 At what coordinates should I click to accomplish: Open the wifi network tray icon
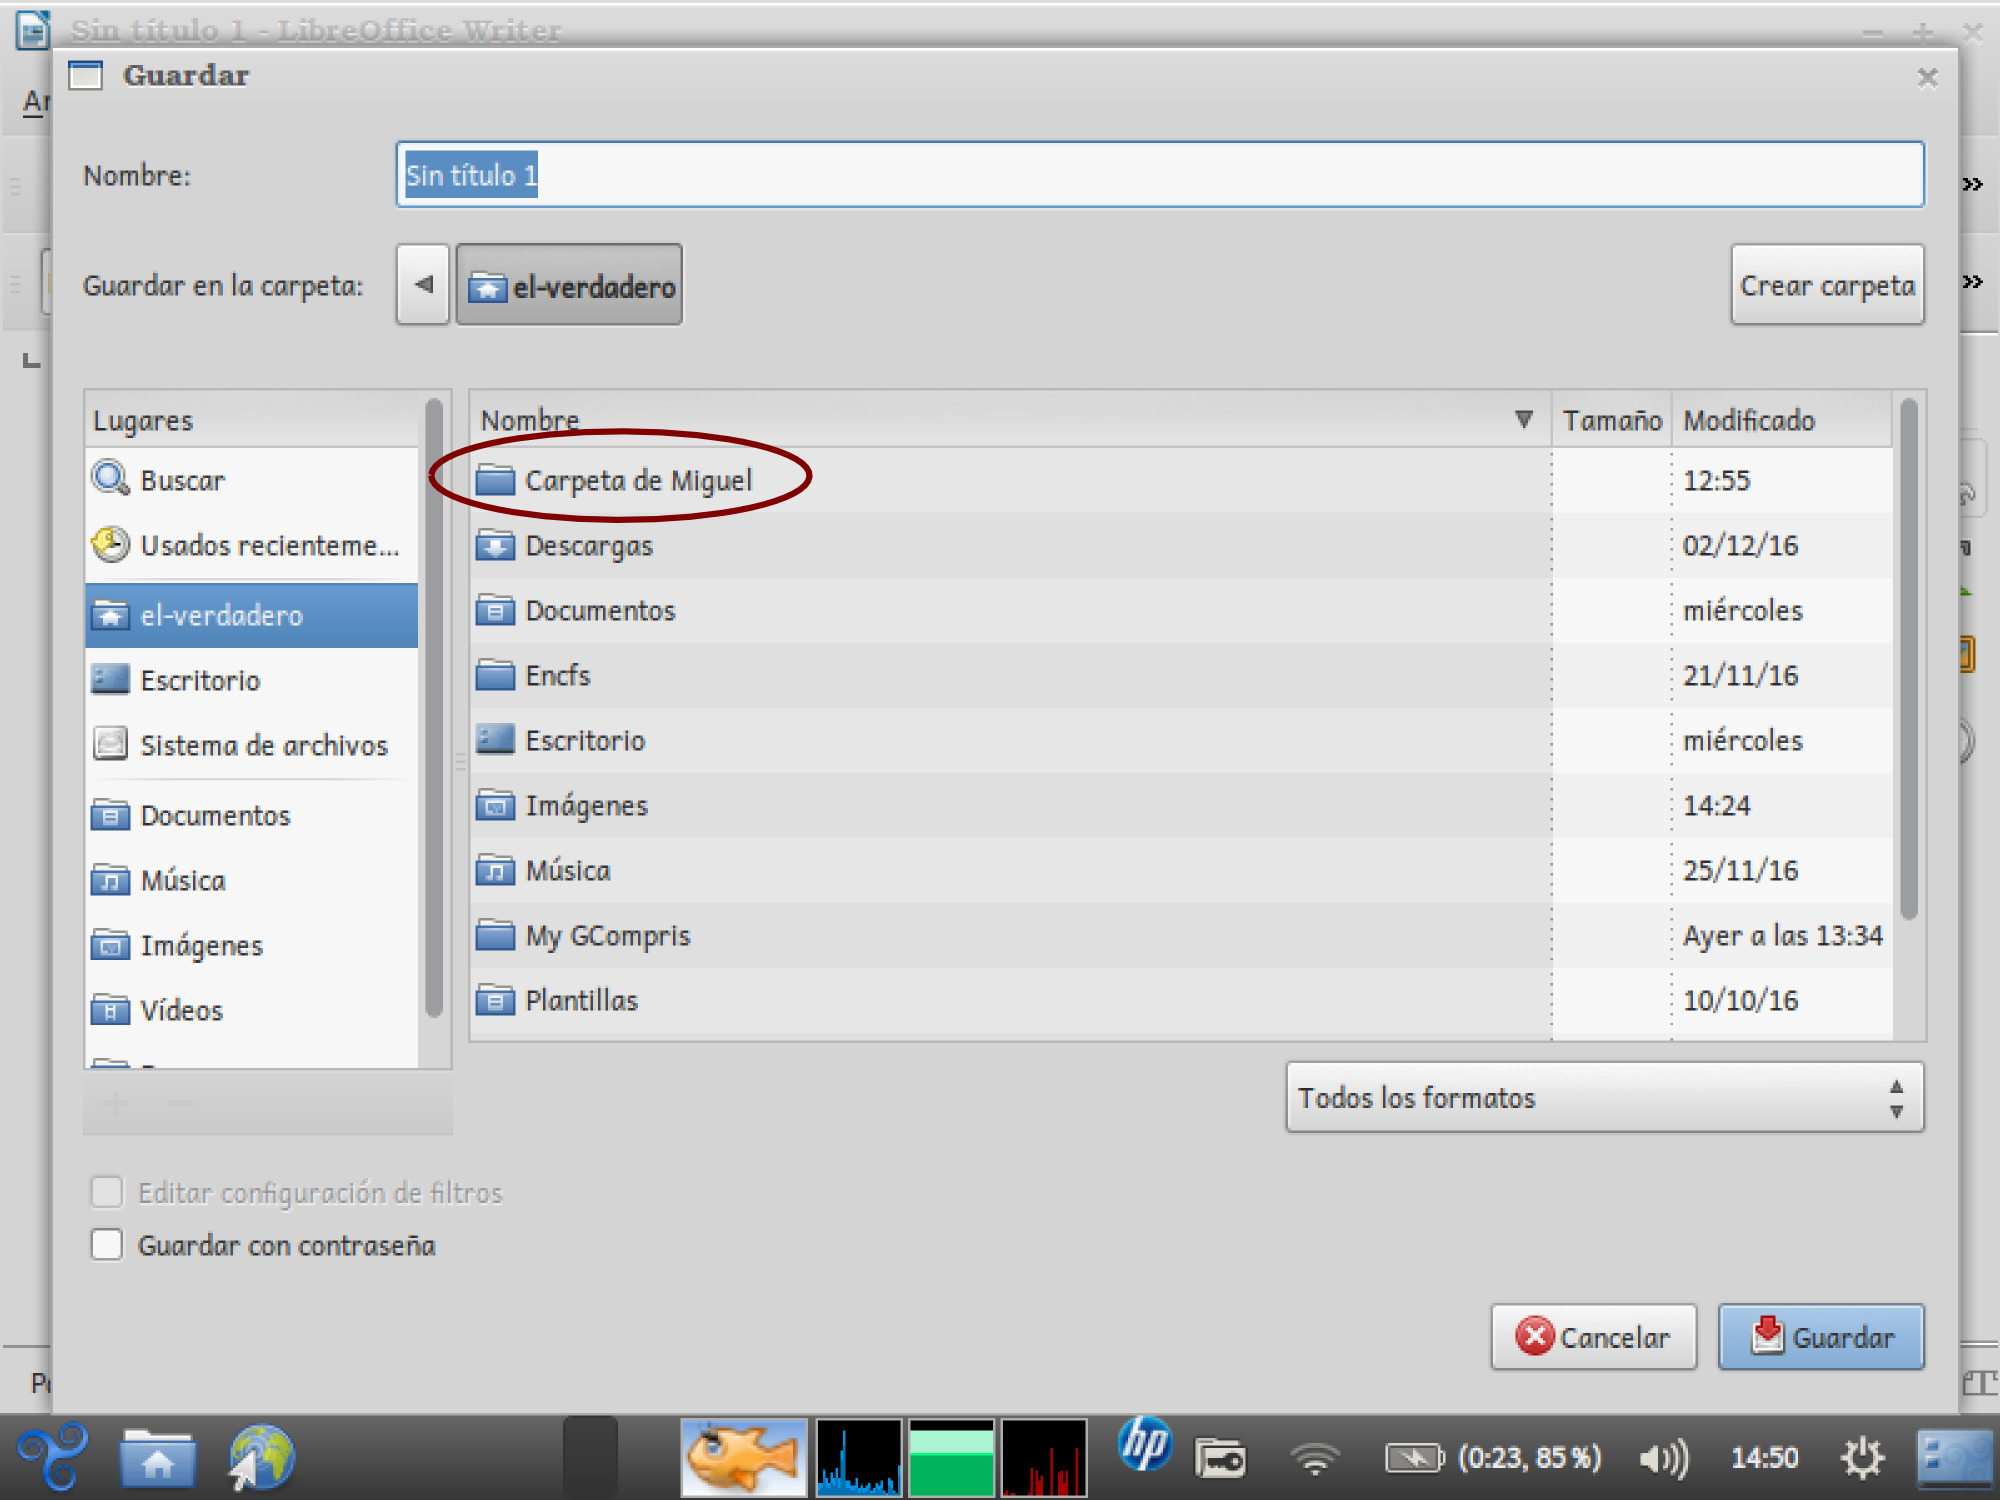tap(1315, 1459)
